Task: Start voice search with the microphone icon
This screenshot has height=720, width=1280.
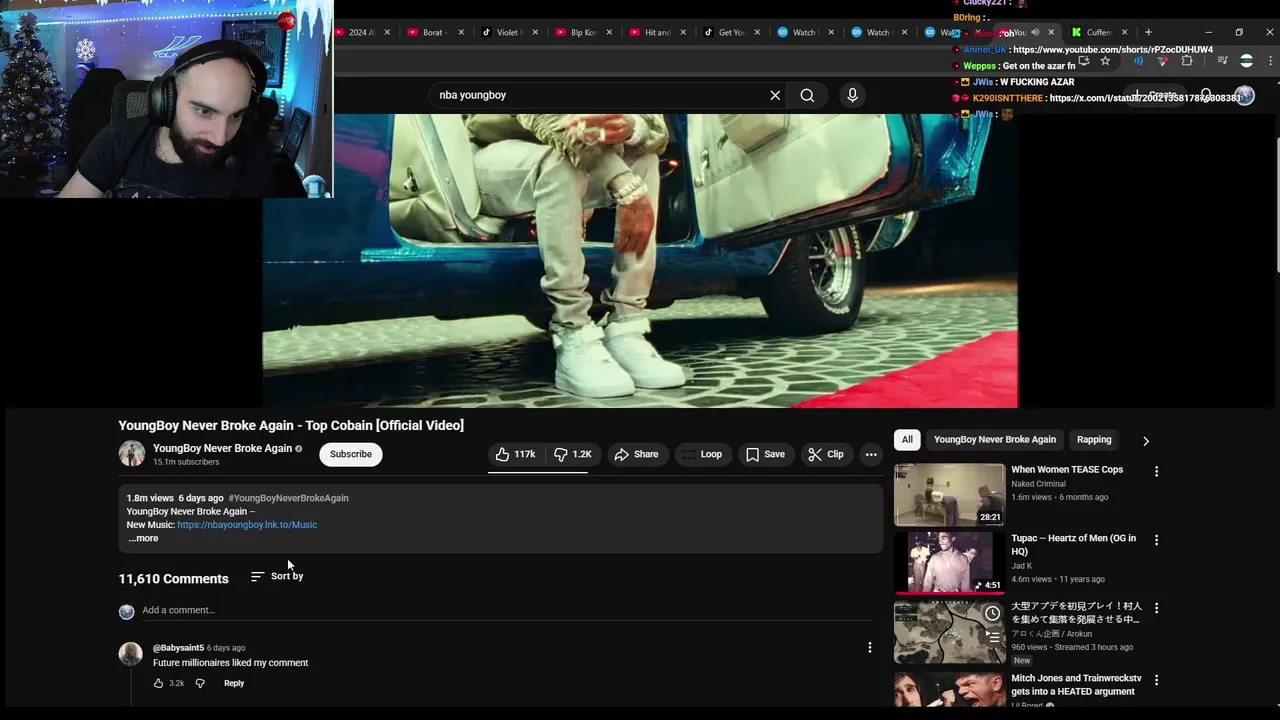Action: tap(852, 95)
